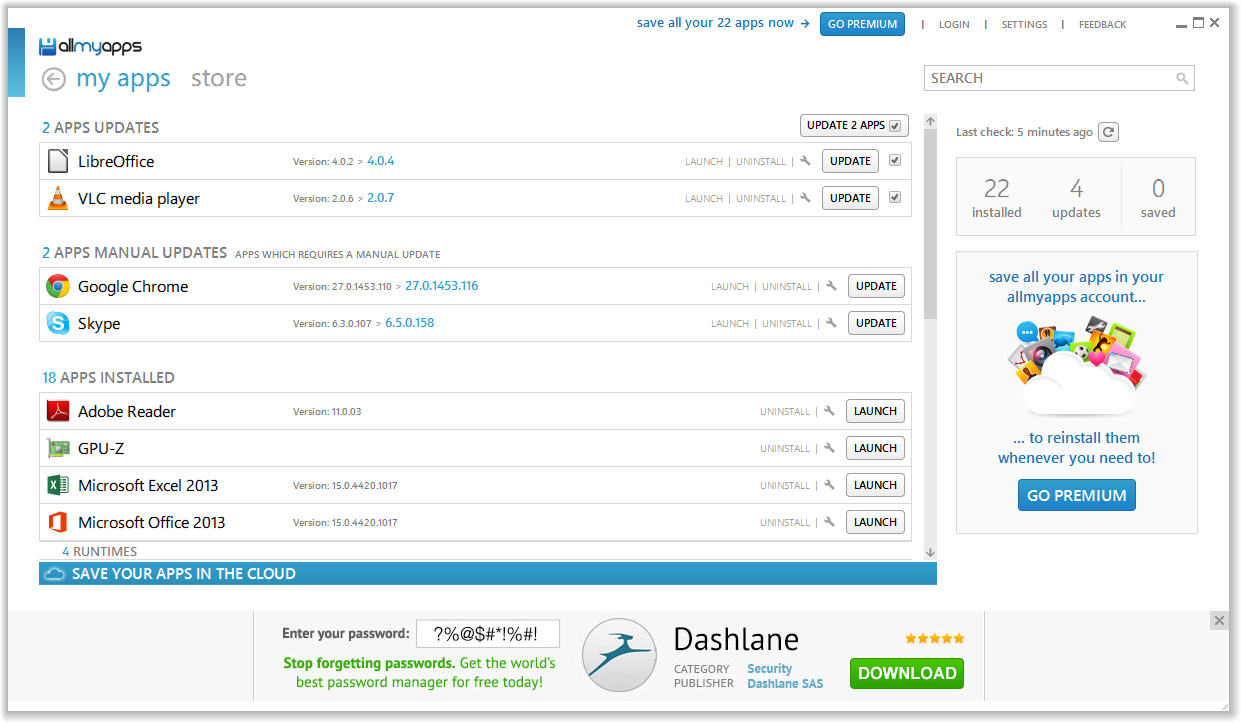The height and width of the screenshot is (723, 1241).
Task: Open wrench settings for LibreOffice
Action: pos(805,161)
